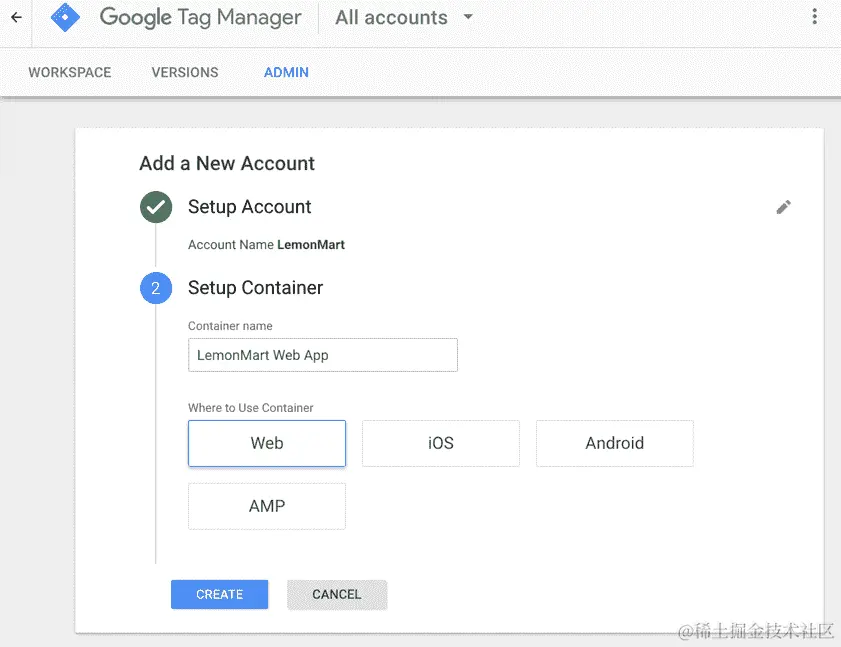Click the Google Tag Manager title text
Image resolution: width=841 pixels, height=647 pixels.
coord(201,18)
